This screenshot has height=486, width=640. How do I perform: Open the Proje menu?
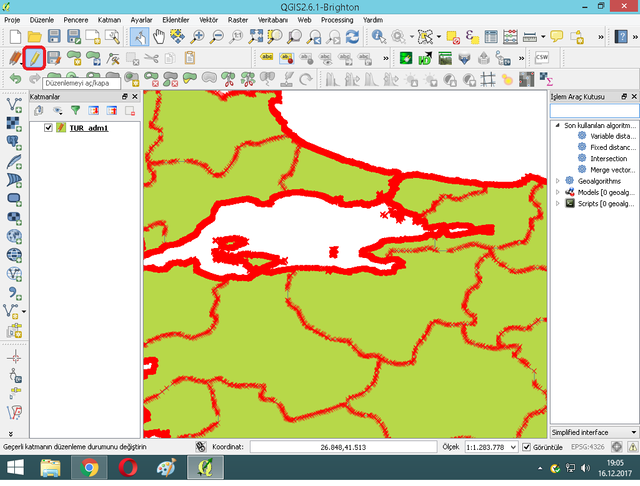pyautogui.click(x=12, y=20)
